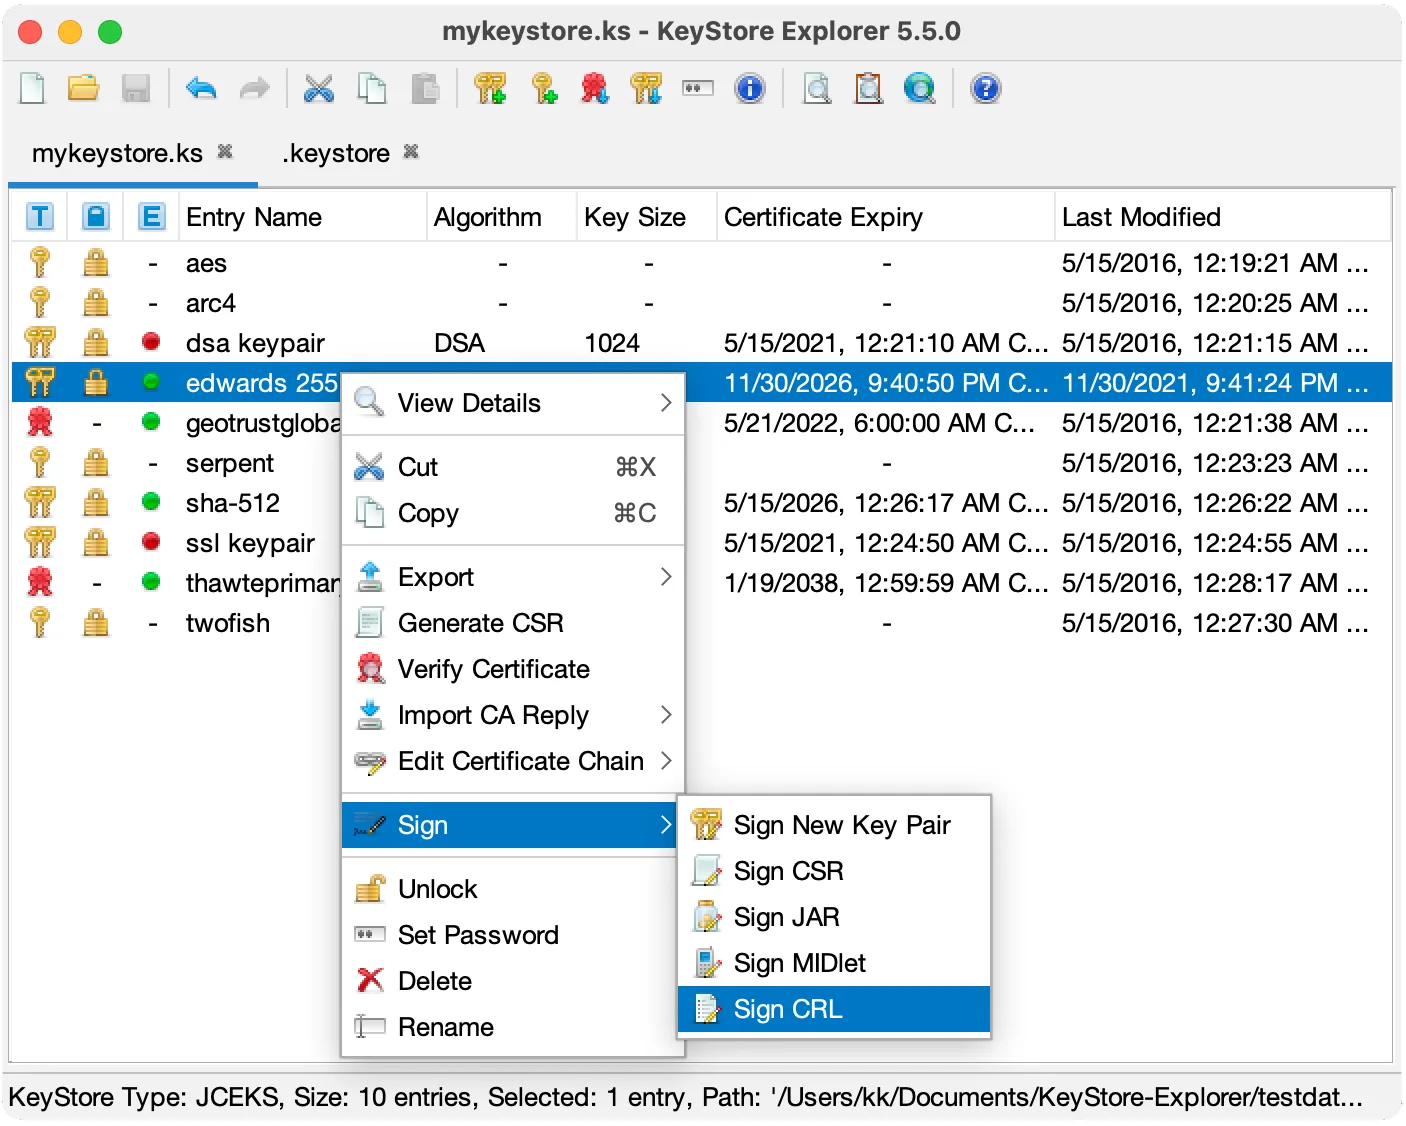Viewport: 1406px width, 1126px height.
Task: Click the New KeyStore toolbar icon
Action: [x=33, y=89]
